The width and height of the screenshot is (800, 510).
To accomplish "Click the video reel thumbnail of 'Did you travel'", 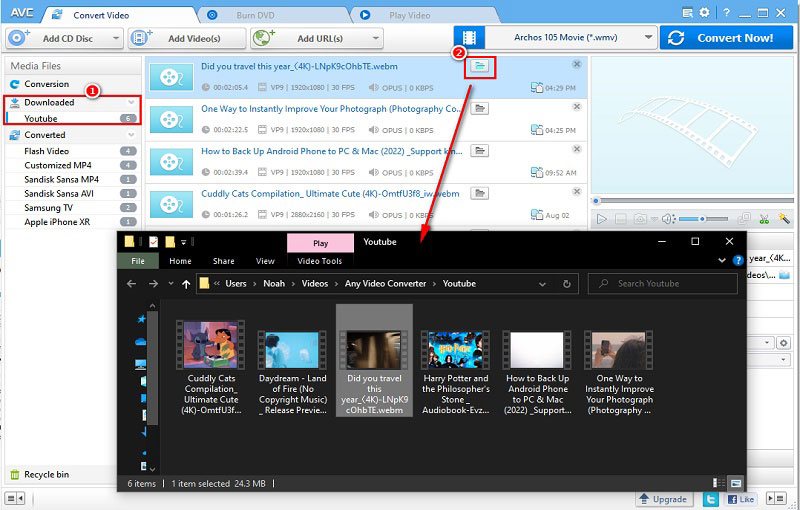I will pos(171,77).
